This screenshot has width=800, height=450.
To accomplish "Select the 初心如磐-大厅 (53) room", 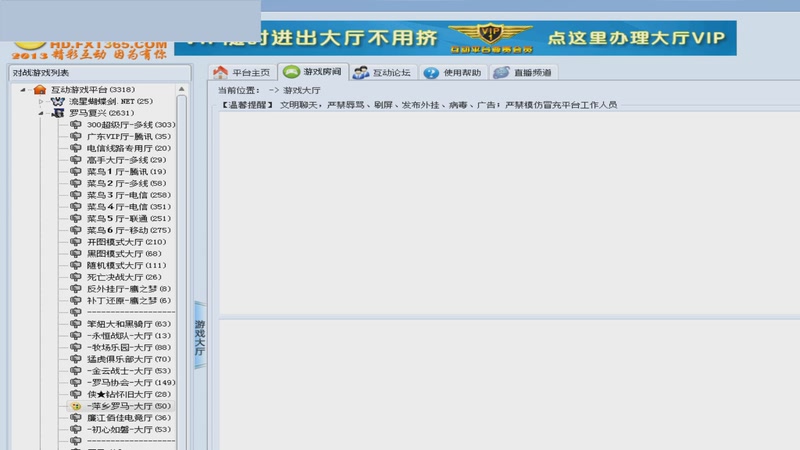I will (129, 430).
